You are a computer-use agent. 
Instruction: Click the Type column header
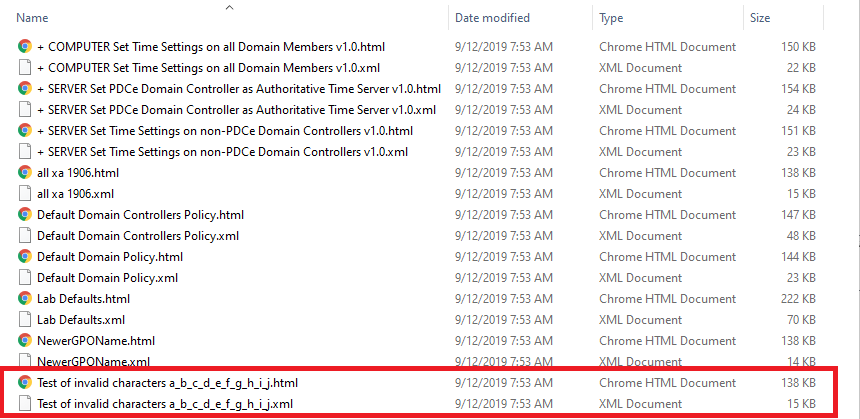[612, 18]
